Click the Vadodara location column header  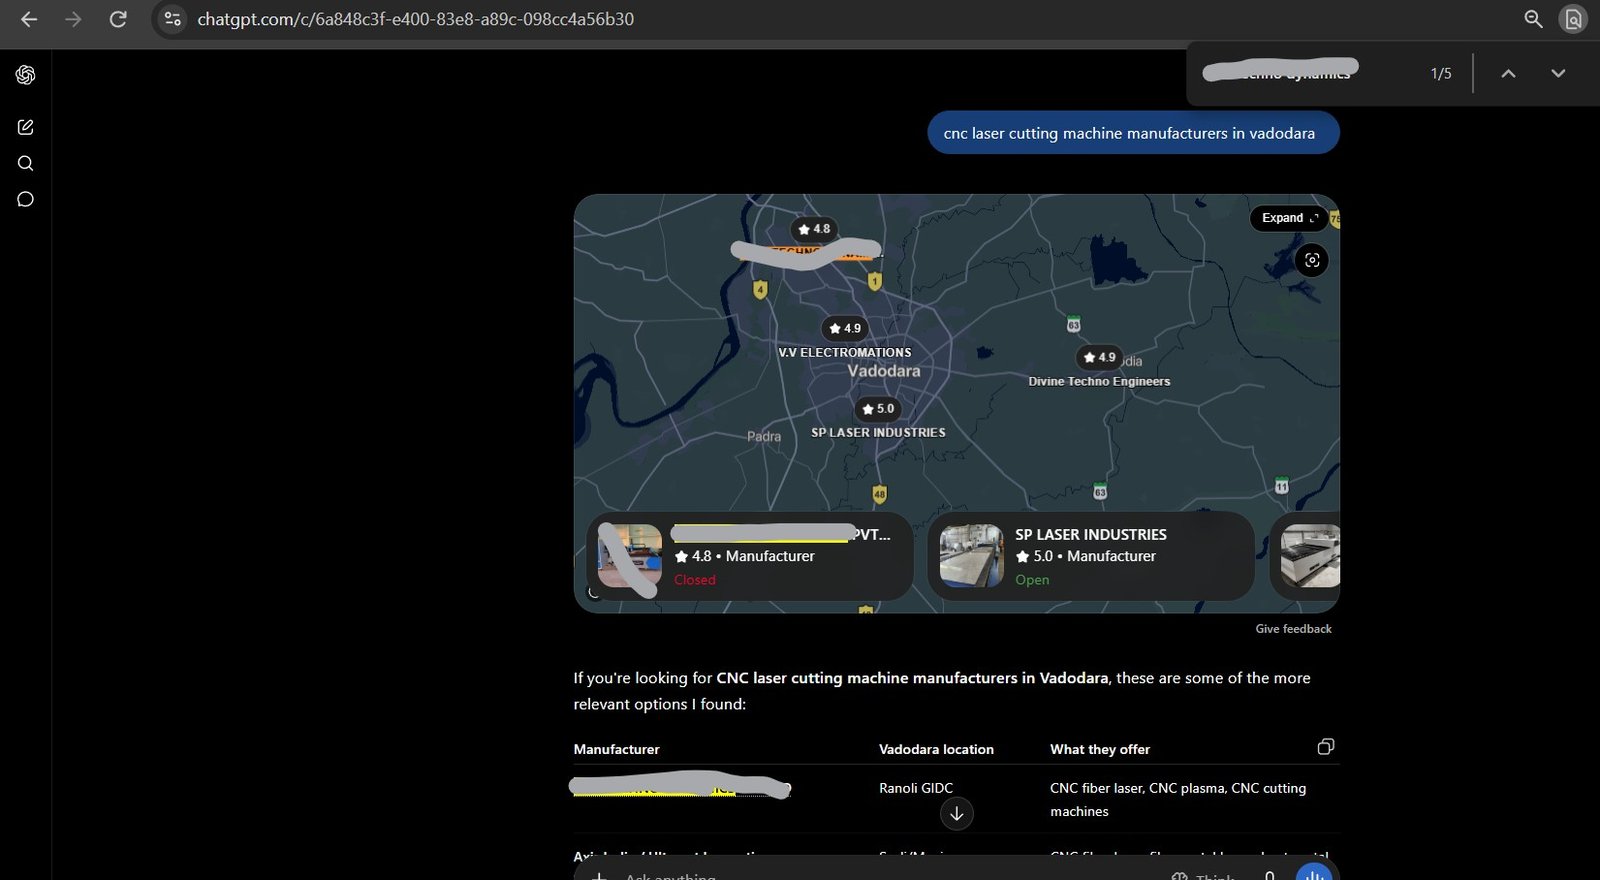pyautogui.click(x=936, y=749)
